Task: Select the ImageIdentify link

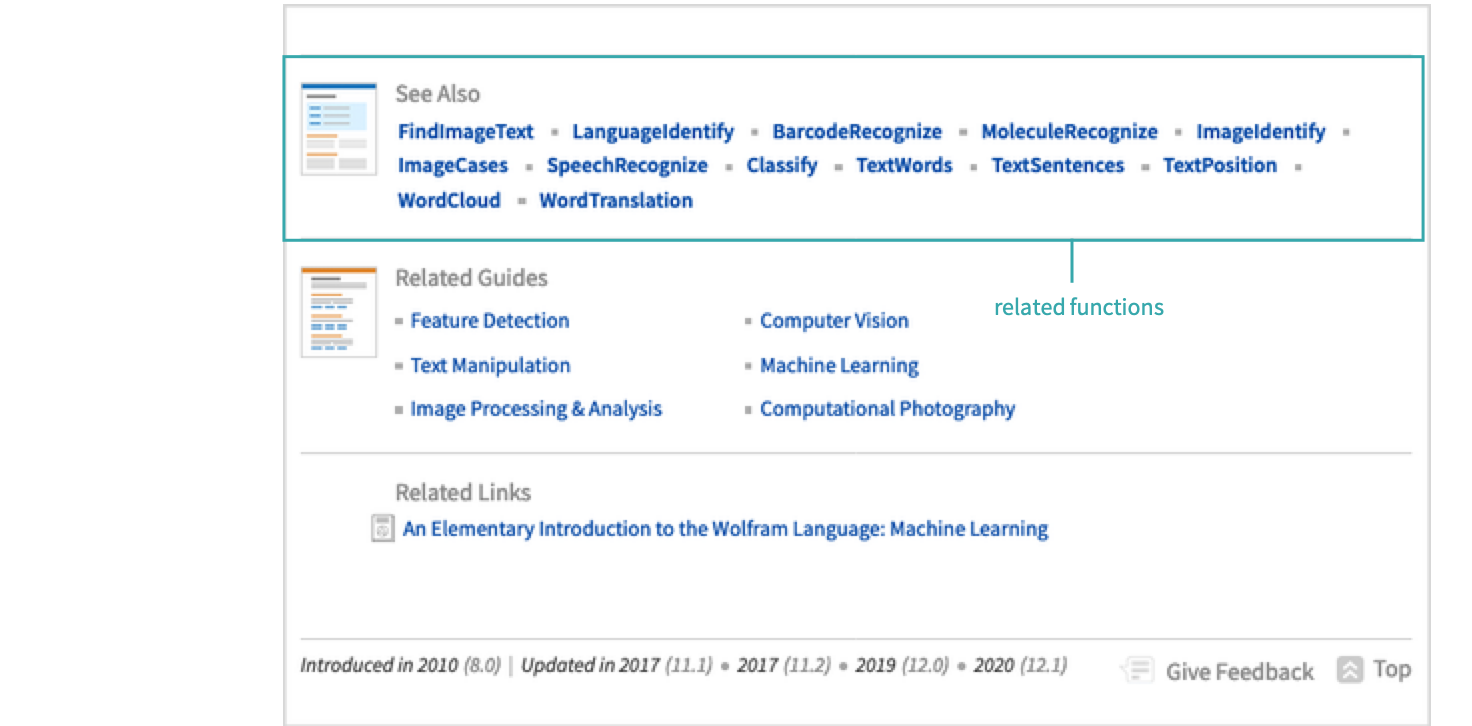Action: [1260, 132]
